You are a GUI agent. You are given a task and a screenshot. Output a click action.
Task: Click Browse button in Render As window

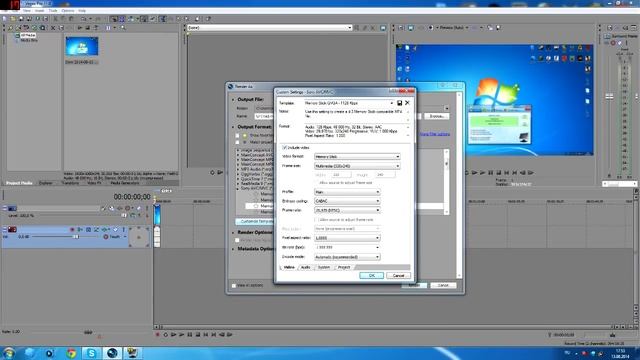point(436,116)
